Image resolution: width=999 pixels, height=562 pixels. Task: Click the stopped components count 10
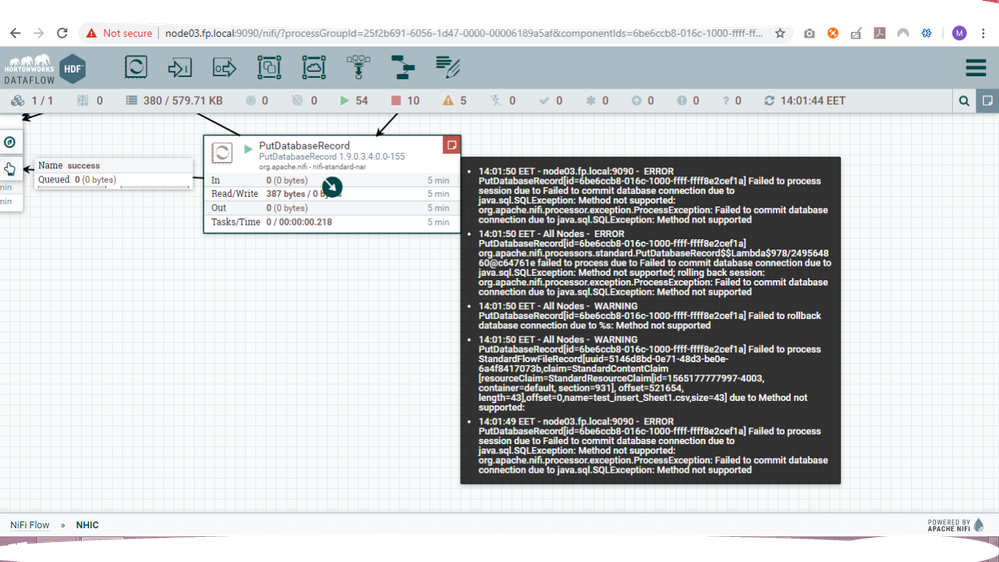click(405, 101)
